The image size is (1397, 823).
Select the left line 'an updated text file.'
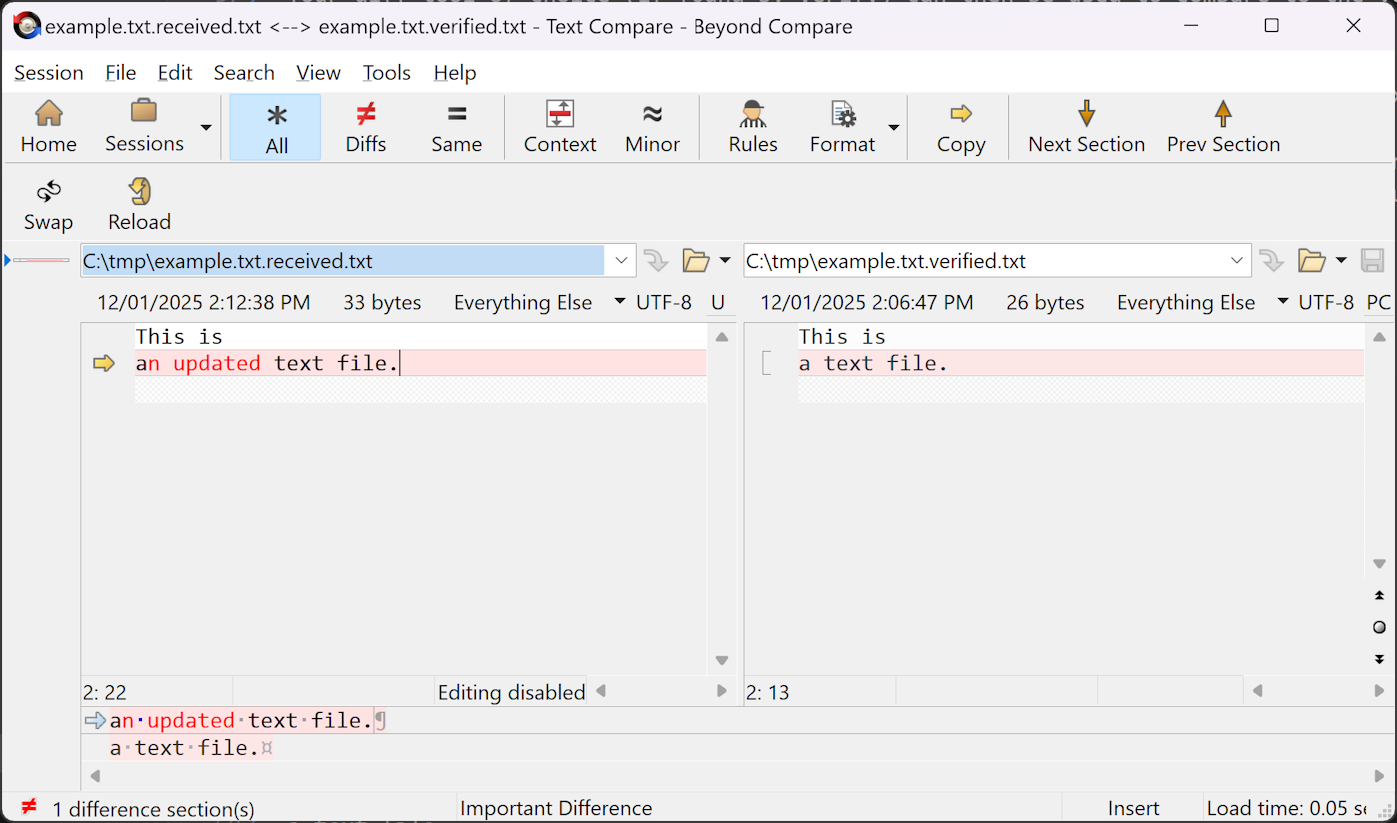tap(420, 363)
